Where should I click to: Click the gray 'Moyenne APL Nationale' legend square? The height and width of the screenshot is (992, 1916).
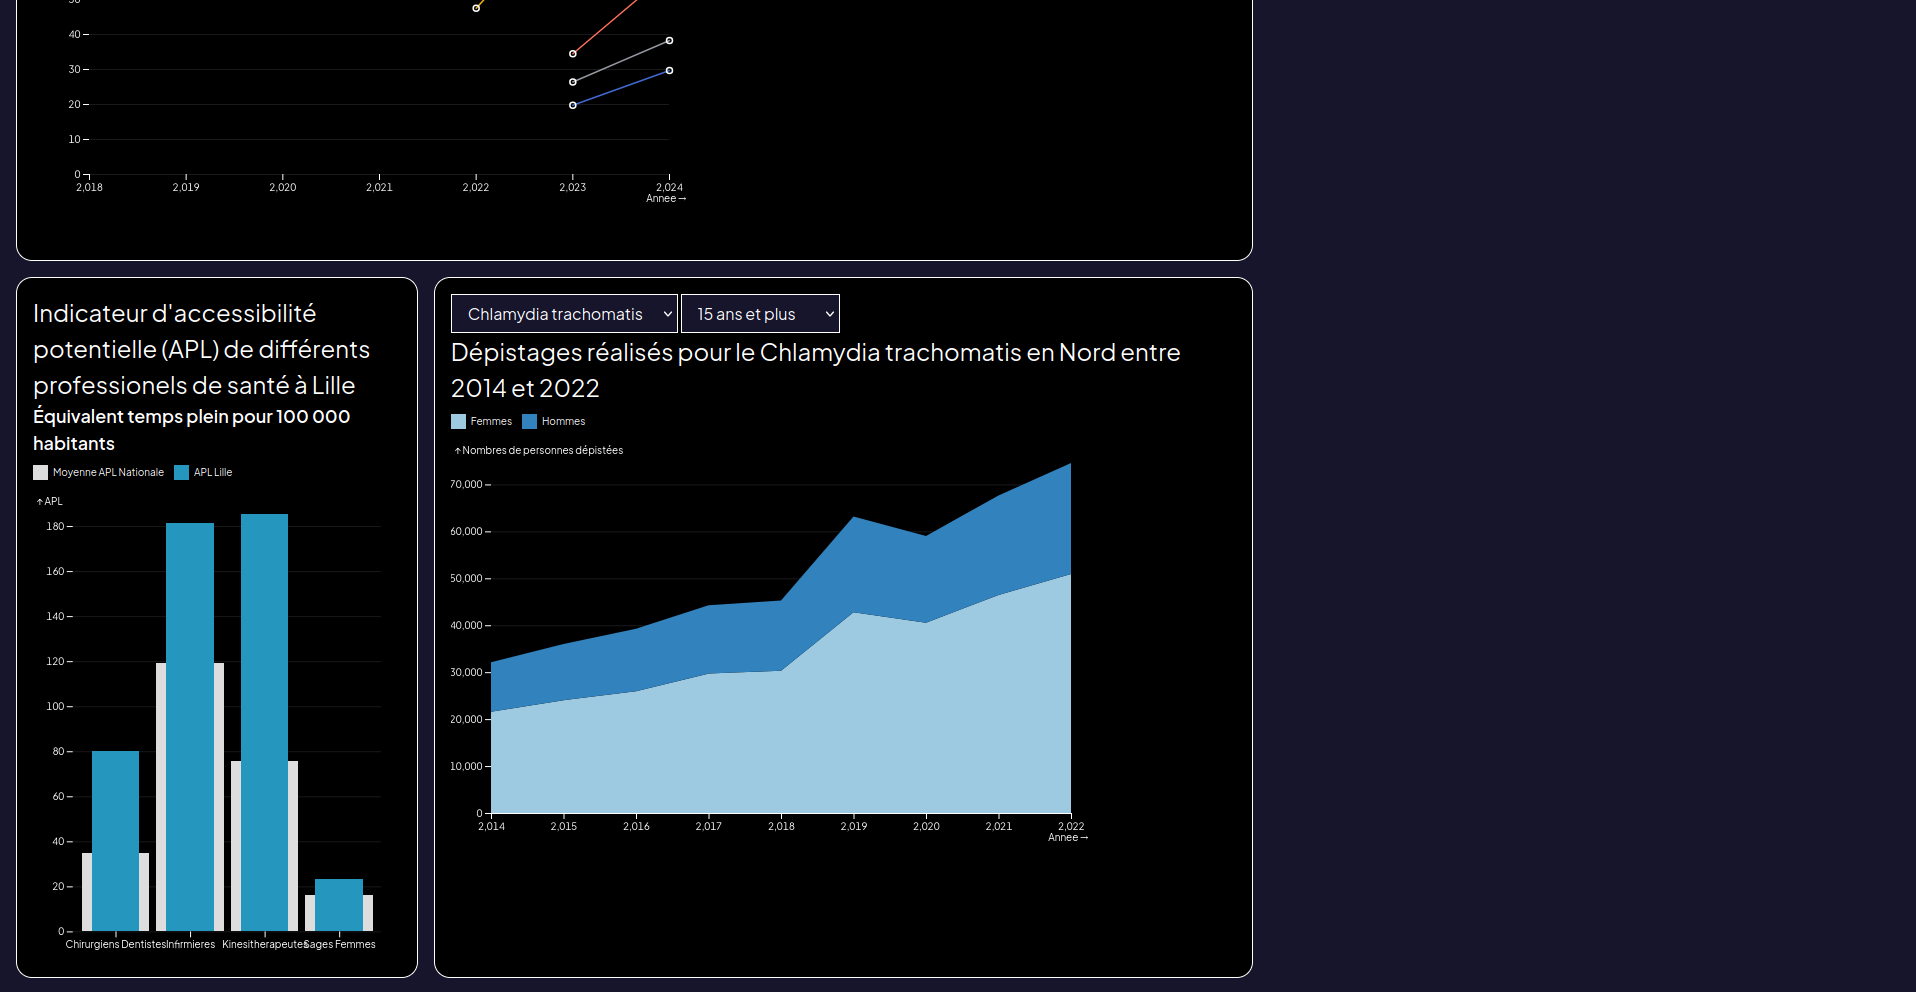(40, 472)
